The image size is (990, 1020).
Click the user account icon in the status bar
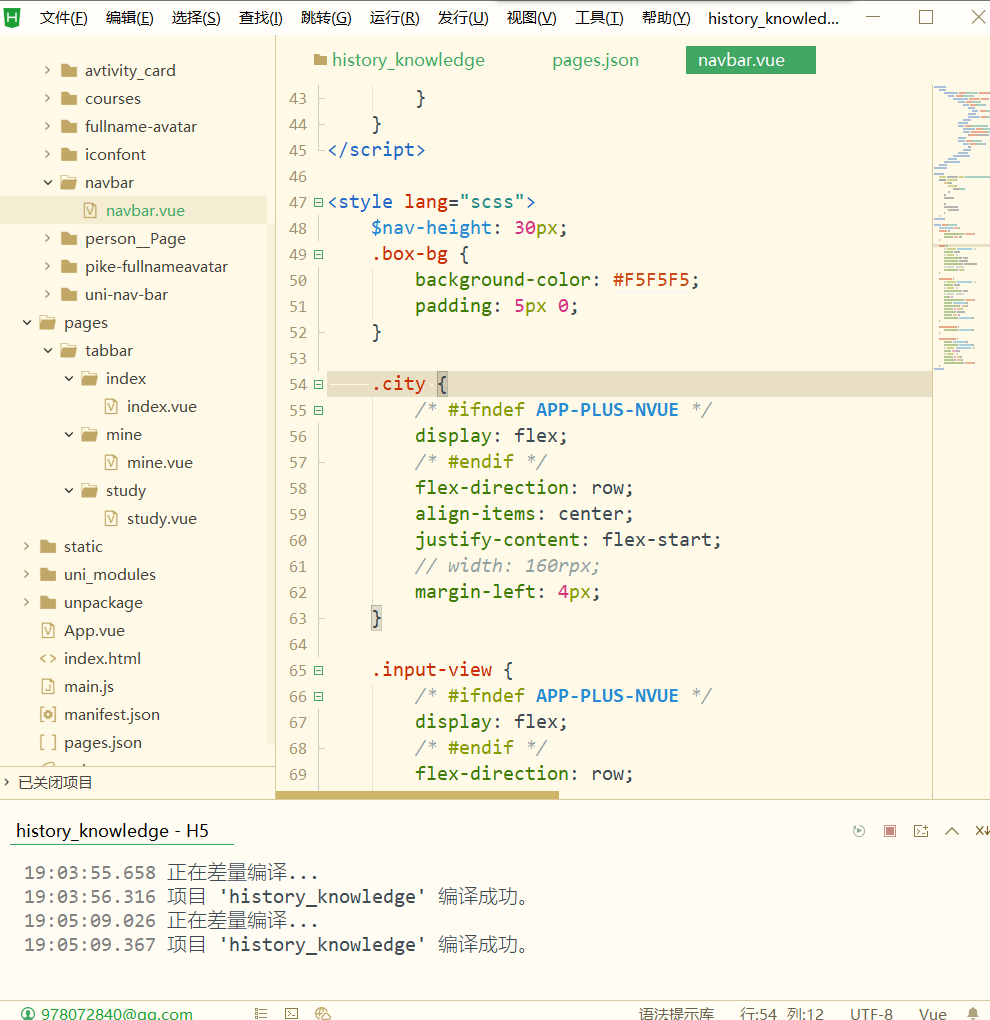click(x=28, y=1013)
